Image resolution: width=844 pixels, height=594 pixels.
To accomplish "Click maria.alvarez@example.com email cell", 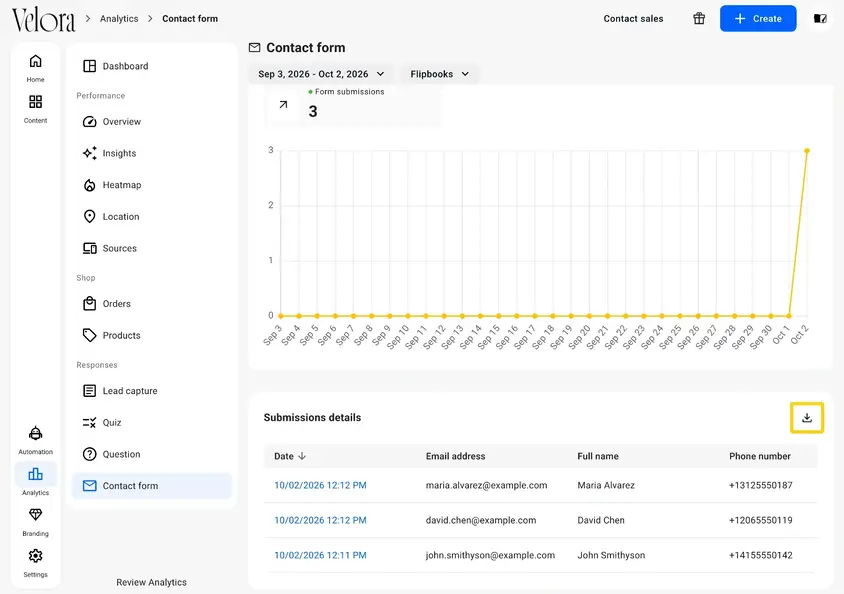I will [487, 485].
